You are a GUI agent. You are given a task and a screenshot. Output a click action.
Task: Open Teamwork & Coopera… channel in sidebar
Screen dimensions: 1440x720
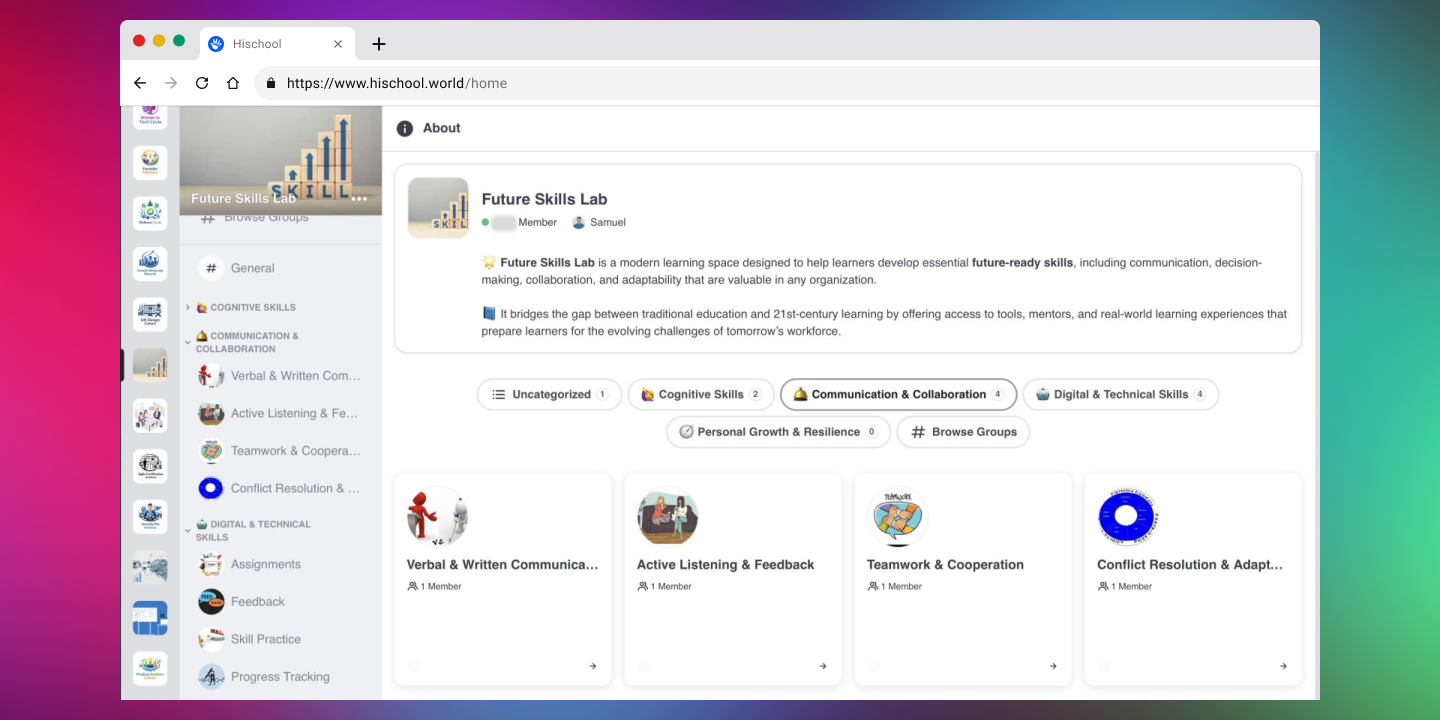click(x=280, y=451)
